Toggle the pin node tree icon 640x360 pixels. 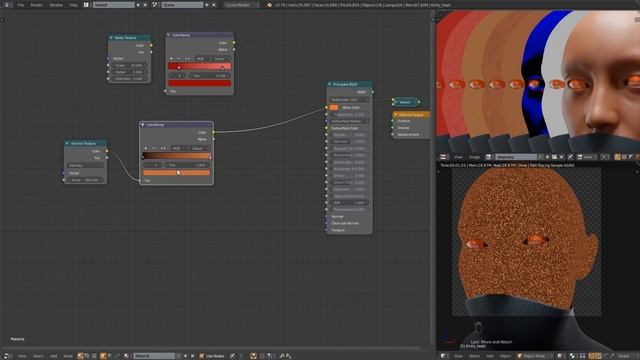pos(232,356)
